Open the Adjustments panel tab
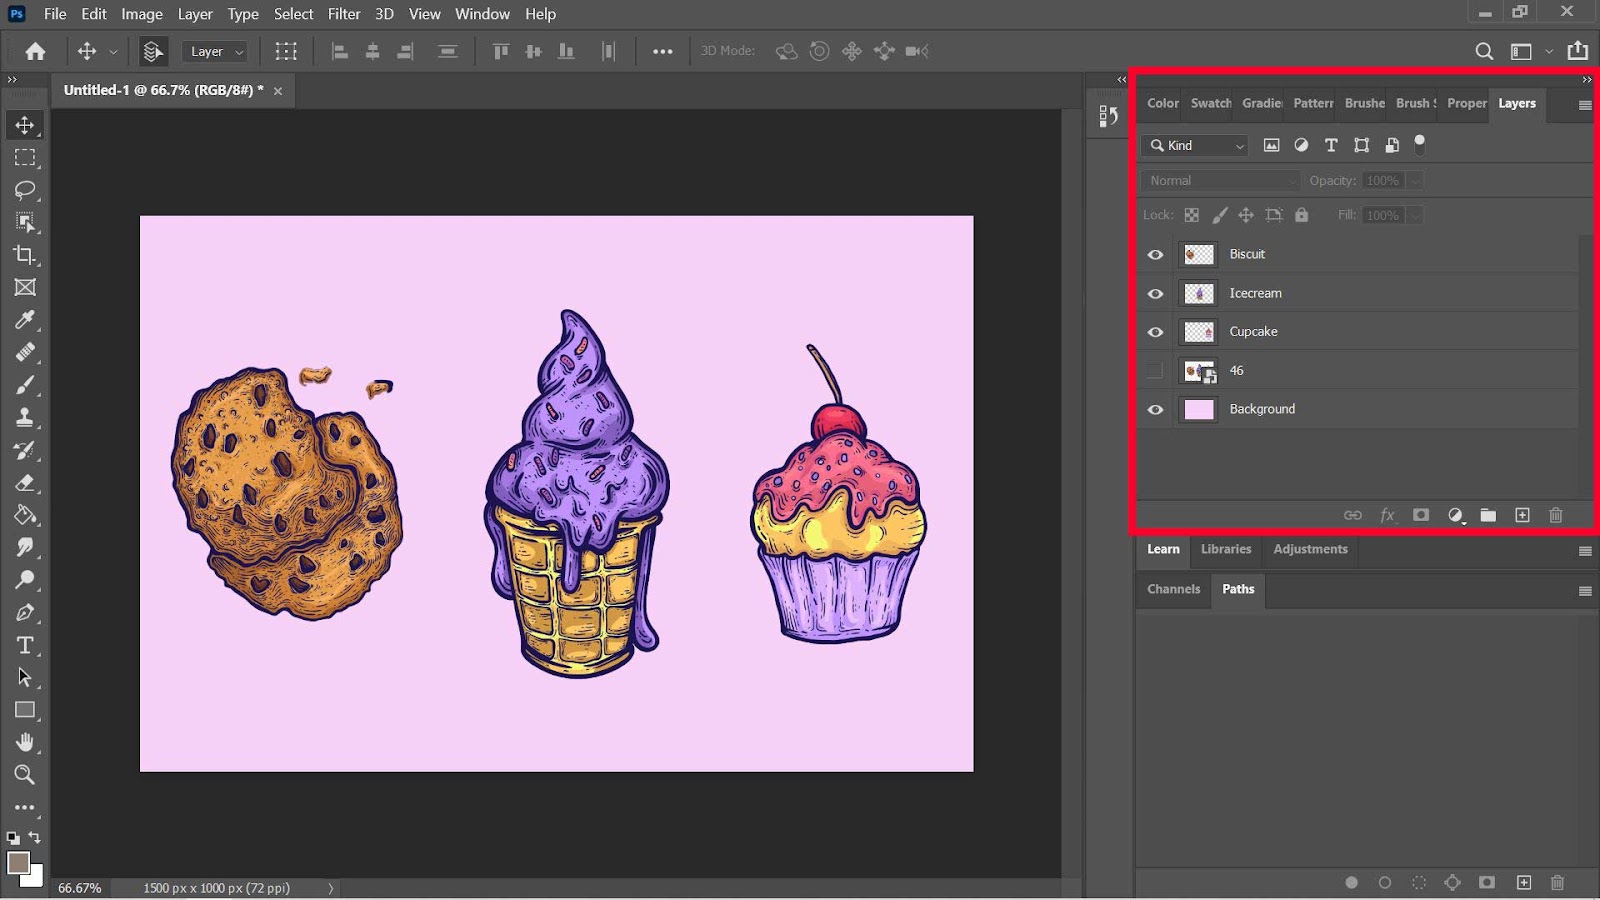 pyautogui.click(x=1310, y=549)
